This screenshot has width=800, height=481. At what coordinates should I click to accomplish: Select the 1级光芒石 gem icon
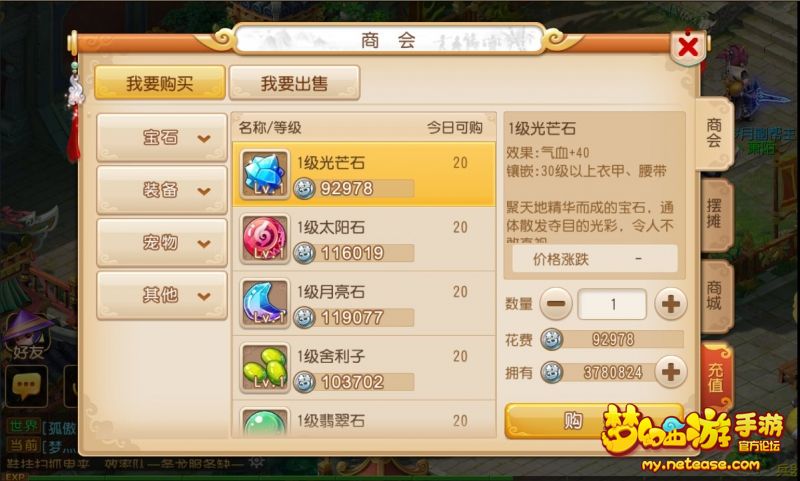tap(265, 174)
